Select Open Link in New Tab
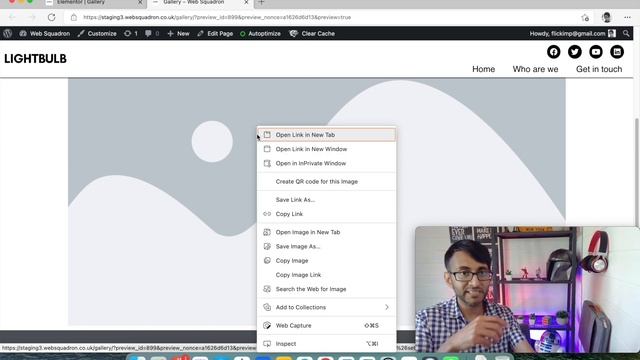Viewport: 640px width, 360px height. pyautogui.click(x=327, y=135)
